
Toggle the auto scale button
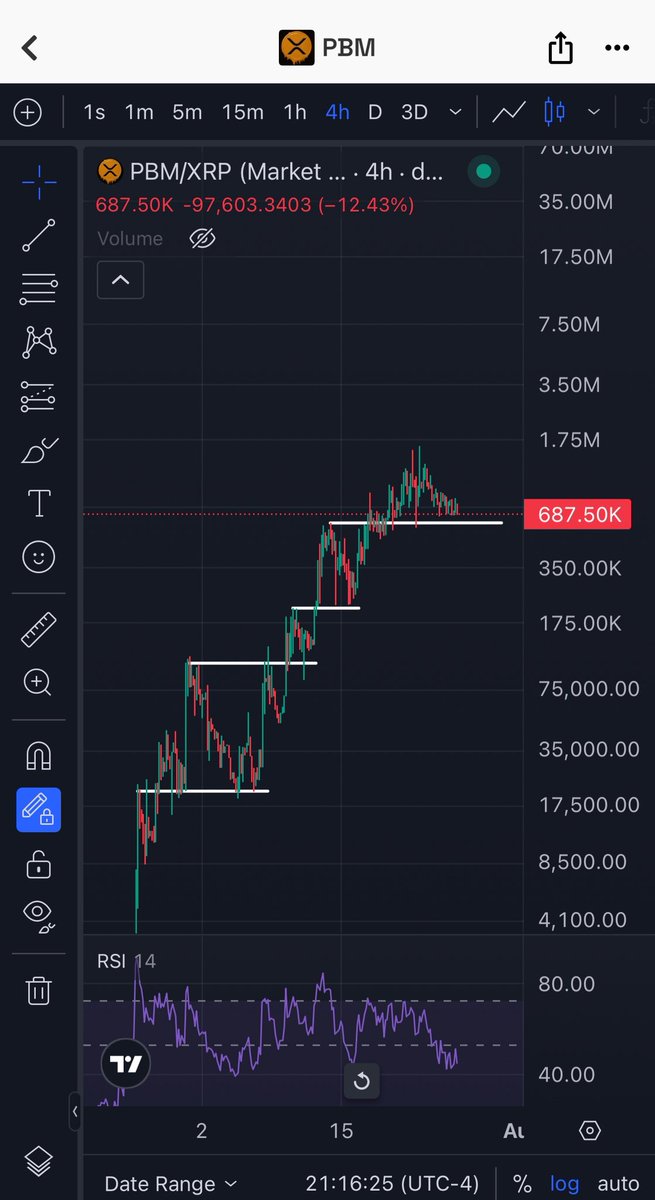pyautogui.click(x=618, y=1184)
